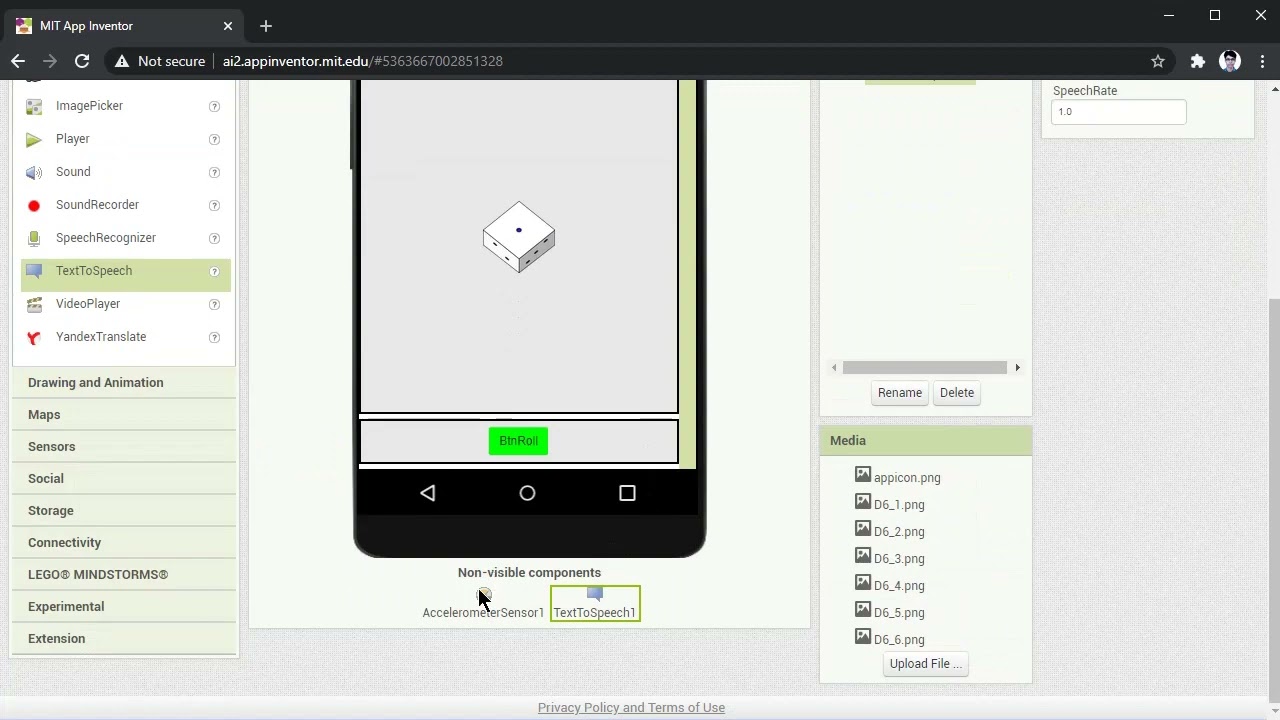The width and height of the screenshot is (1280, 720).
Task: Select the ImagePicker palette icon
Action: point(34,106)
